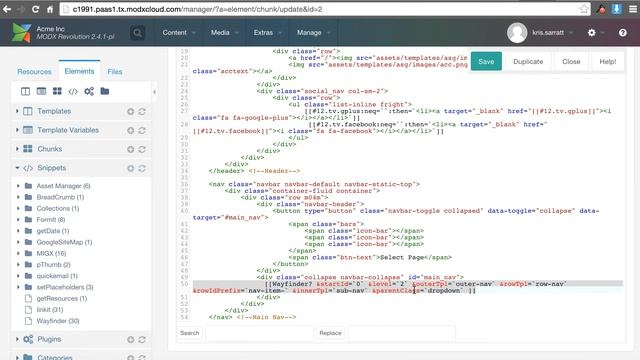Screen dimensions: 640x360
Task: Expand the FormIt folder
Action: [18, 220]
